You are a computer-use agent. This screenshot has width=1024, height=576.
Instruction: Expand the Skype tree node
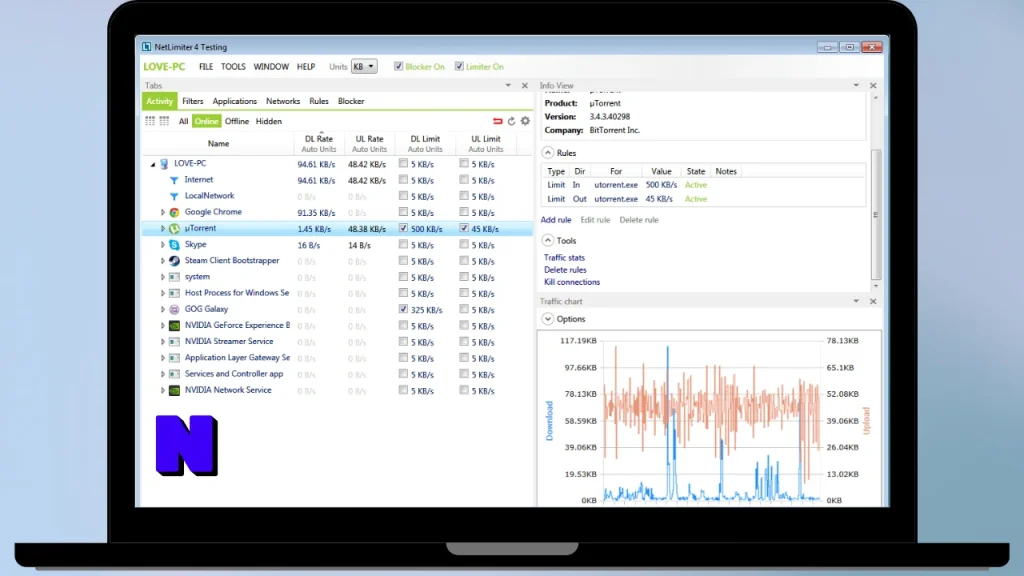tap(163, 245)
